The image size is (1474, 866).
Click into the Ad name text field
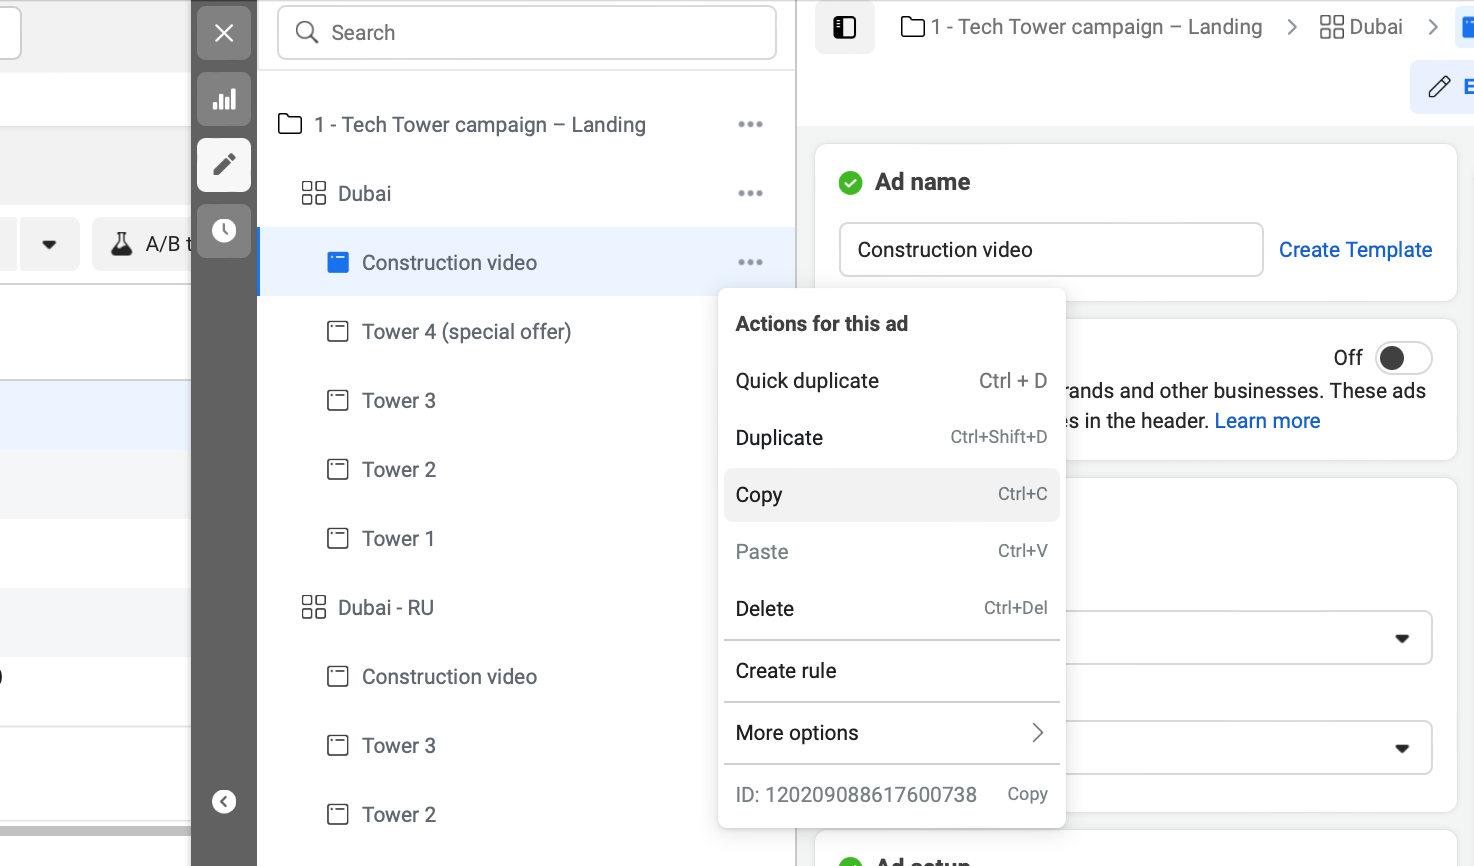(x=1050, y=250)
